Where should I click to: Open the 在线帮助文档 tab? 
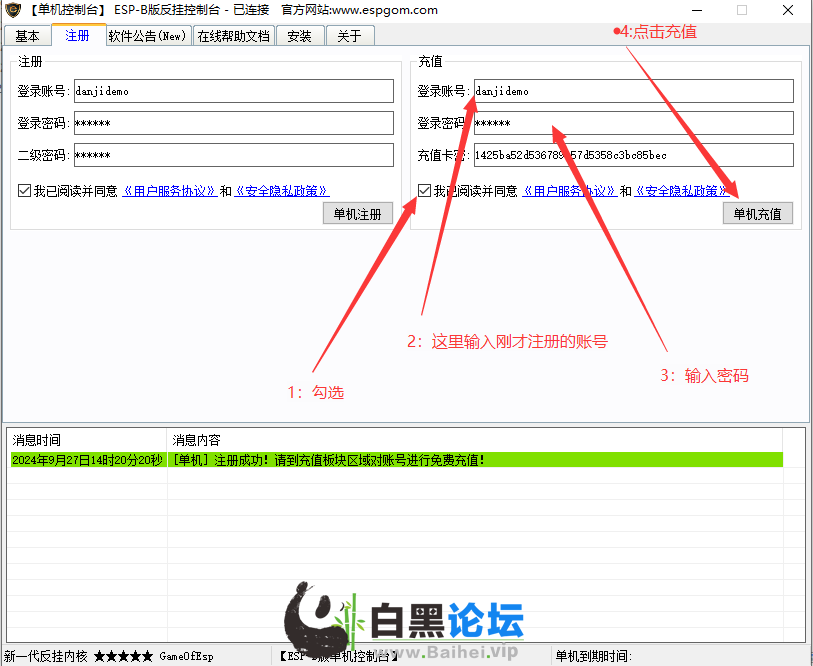point(234,36)
